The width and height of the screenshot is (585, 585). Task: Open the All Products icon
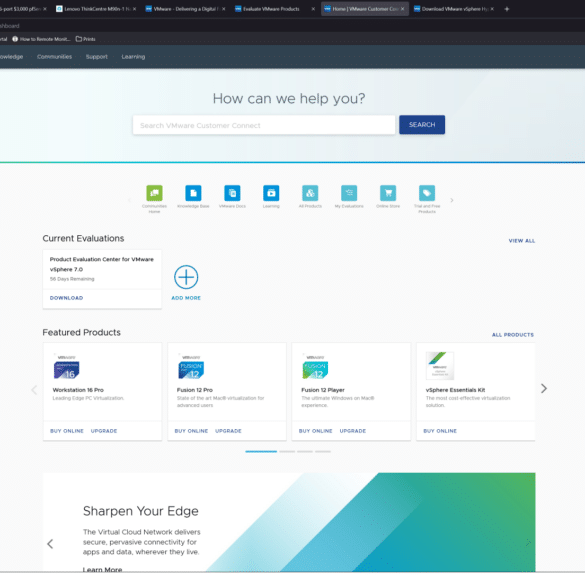[310, 193]
